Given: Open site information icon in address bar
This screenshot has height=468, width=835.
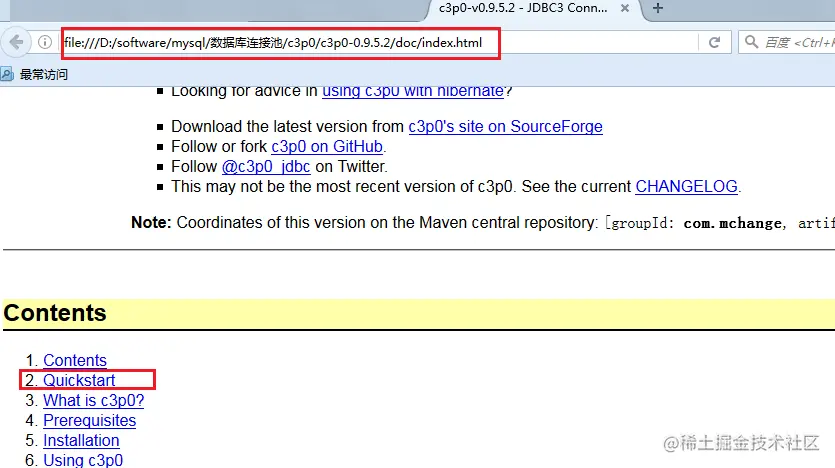Looking at the screenshot, I should point(45,42).
